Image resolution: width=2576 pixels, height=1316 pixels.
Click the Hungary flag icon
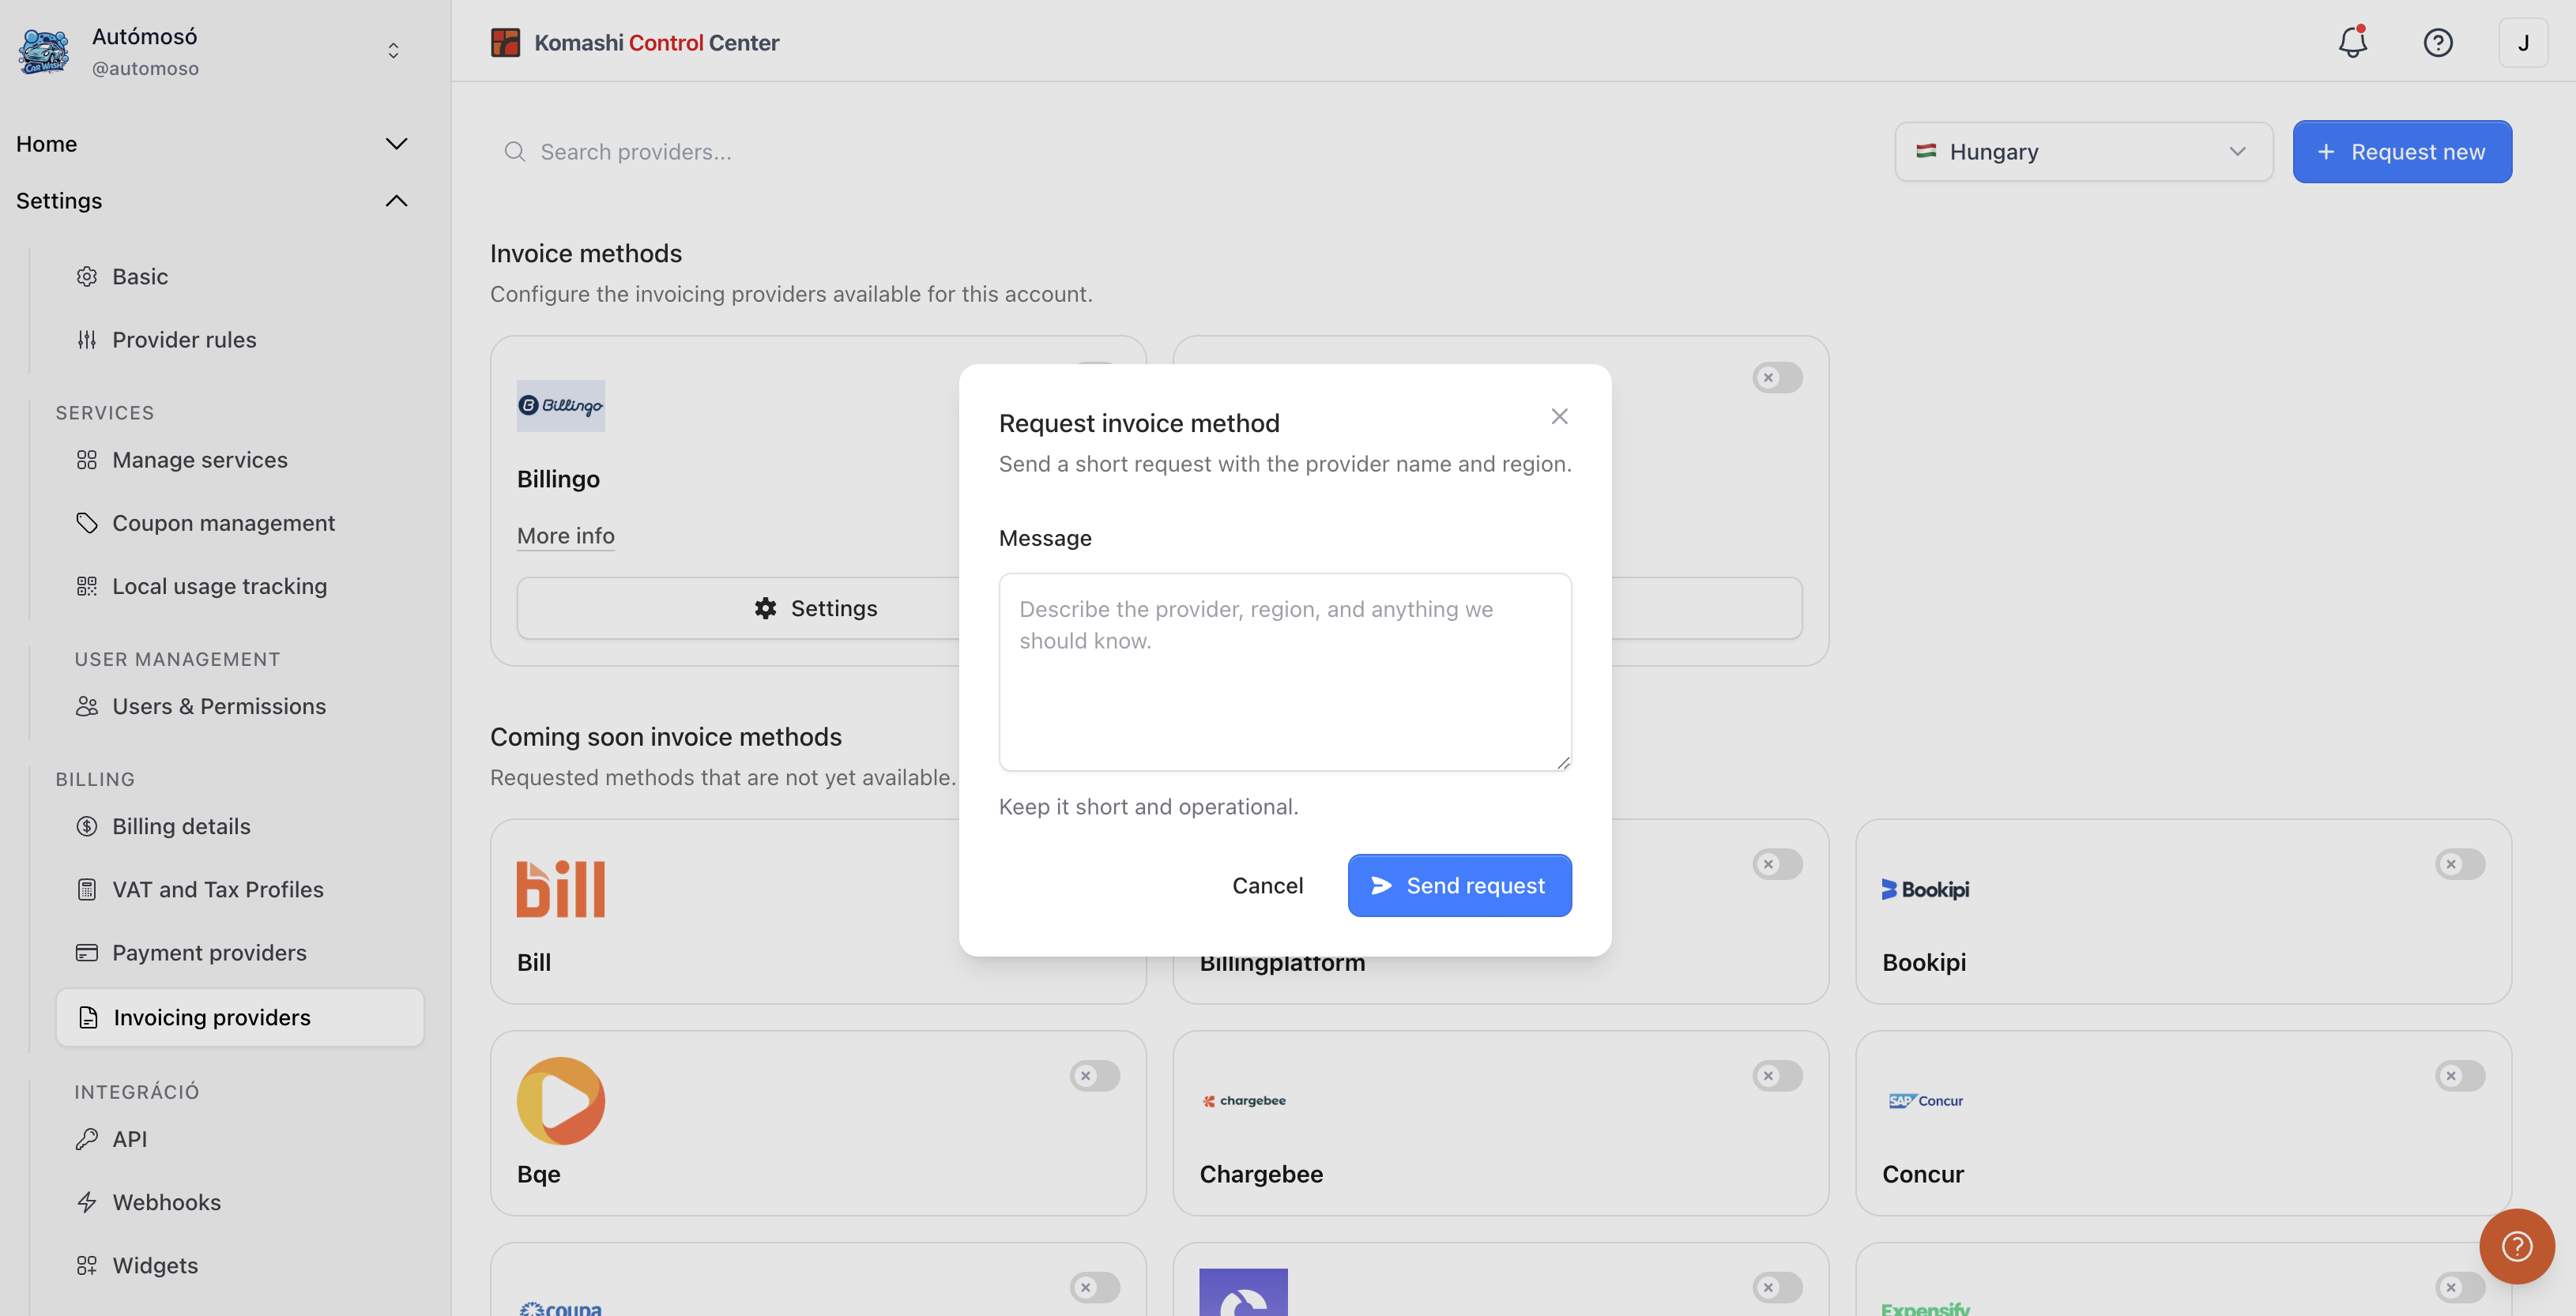1926,151
